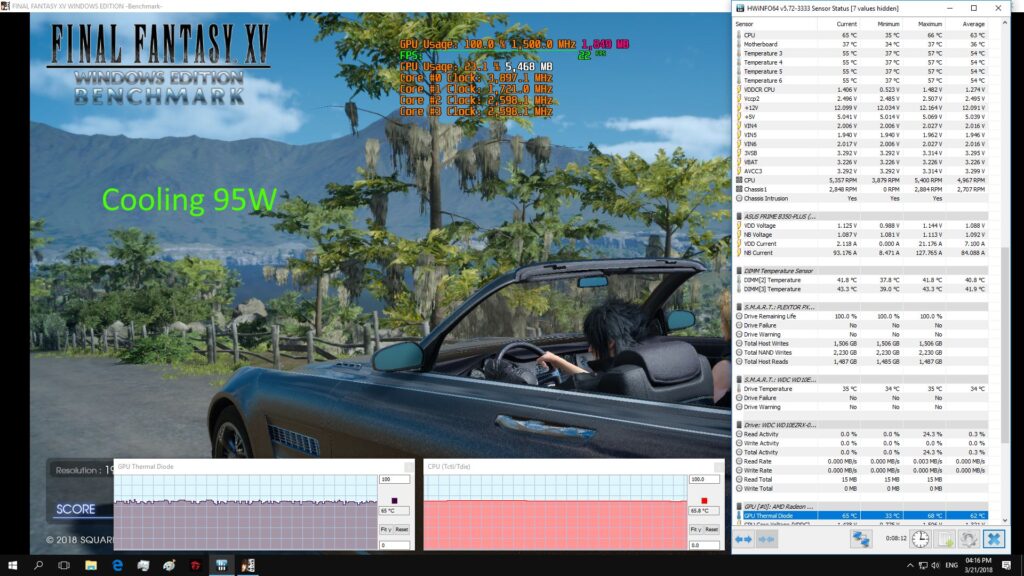Select the DIMM Temperature Sensor group header

click(861, 270)
